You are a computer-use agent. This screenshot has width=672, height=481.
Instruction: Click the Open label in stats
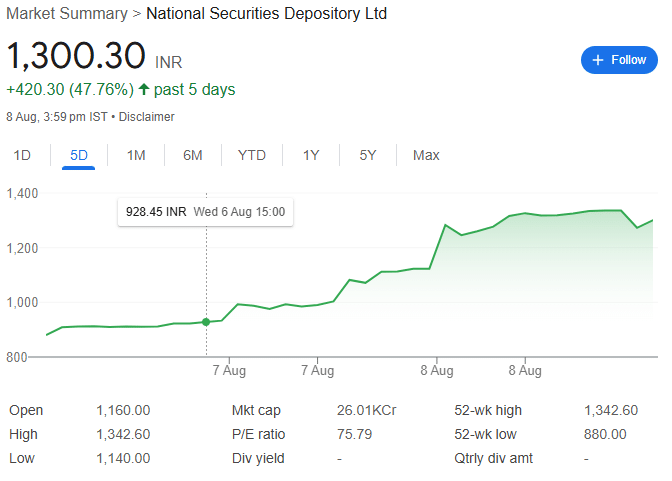(x=26, y=410)
